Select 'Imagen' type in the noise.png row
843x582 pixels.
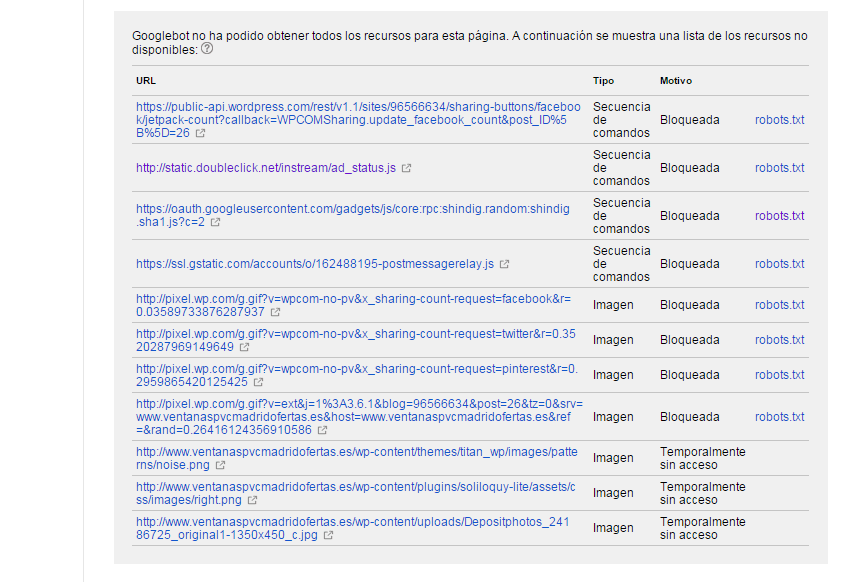[613, 458]
